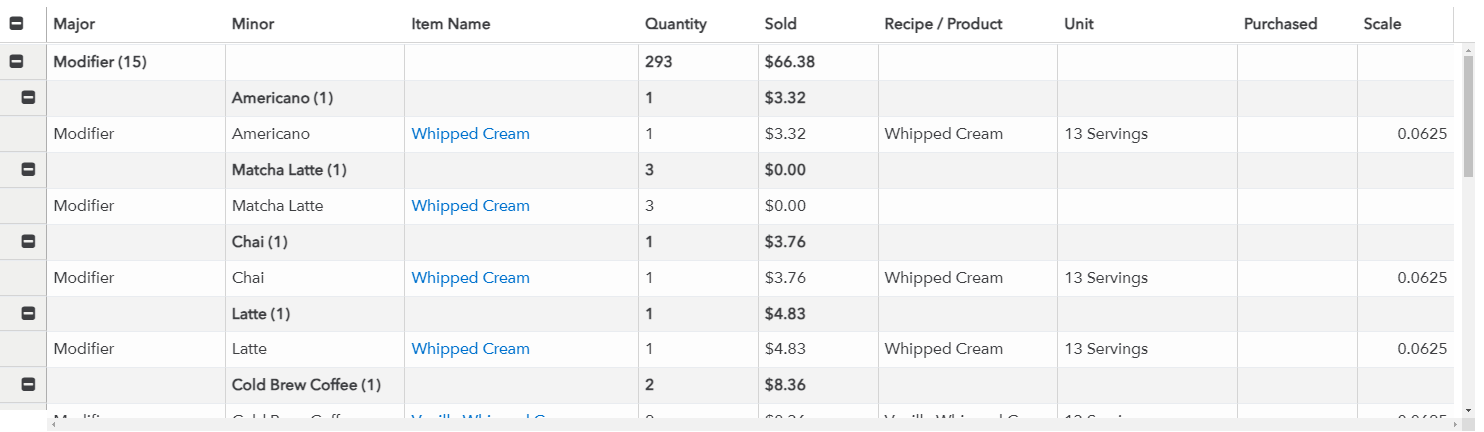Collapse the Modifier (15) group
This screenshot has height=432, width=1484.
(x=16, y=62)
